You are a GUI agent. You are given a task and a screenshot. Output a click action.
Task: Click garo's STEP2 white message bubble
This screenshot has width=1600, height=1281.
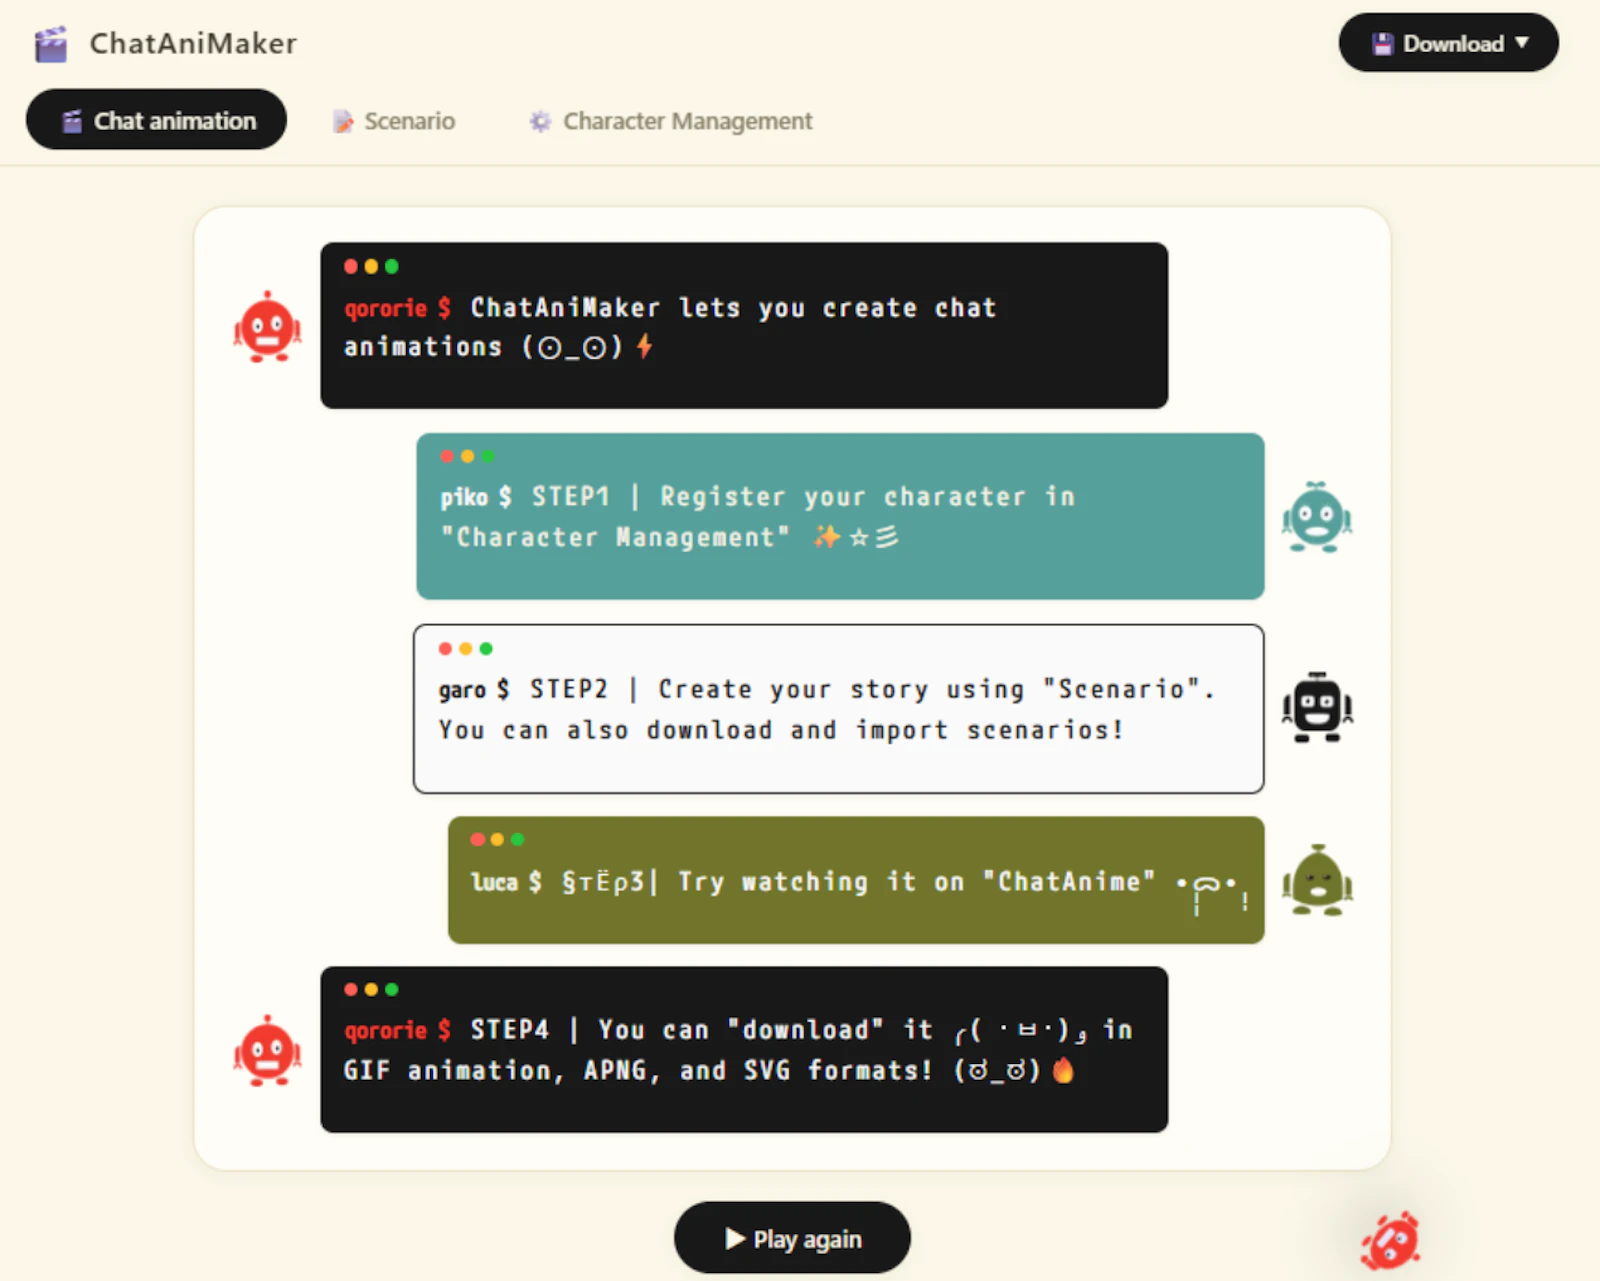pyautogui.click(x=839, y=709)
